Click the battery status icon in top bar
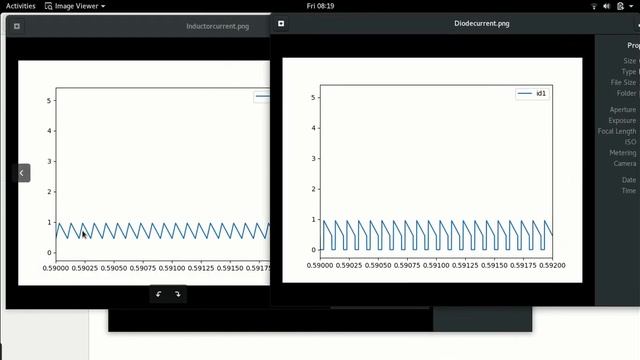Viewport: 640px width, 360px height. pyautogui.click(x=620, y=6)
